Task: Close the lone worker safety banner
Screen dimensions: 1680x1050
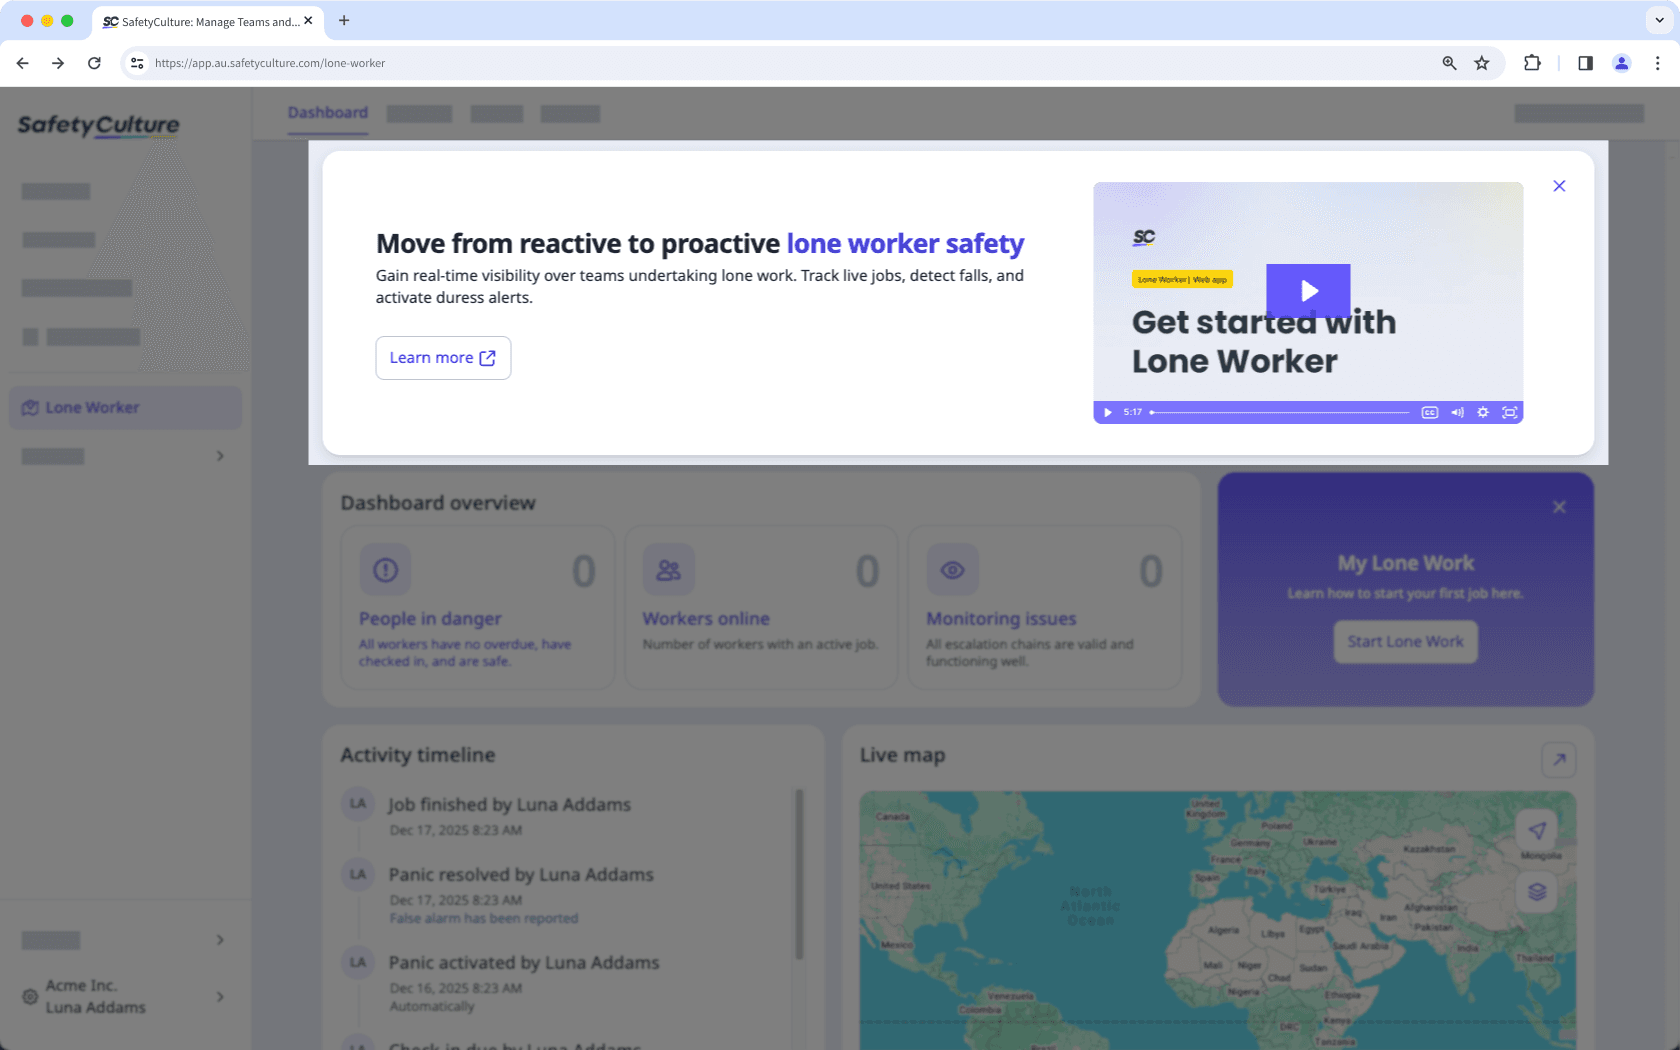Action: [1559, 186]
